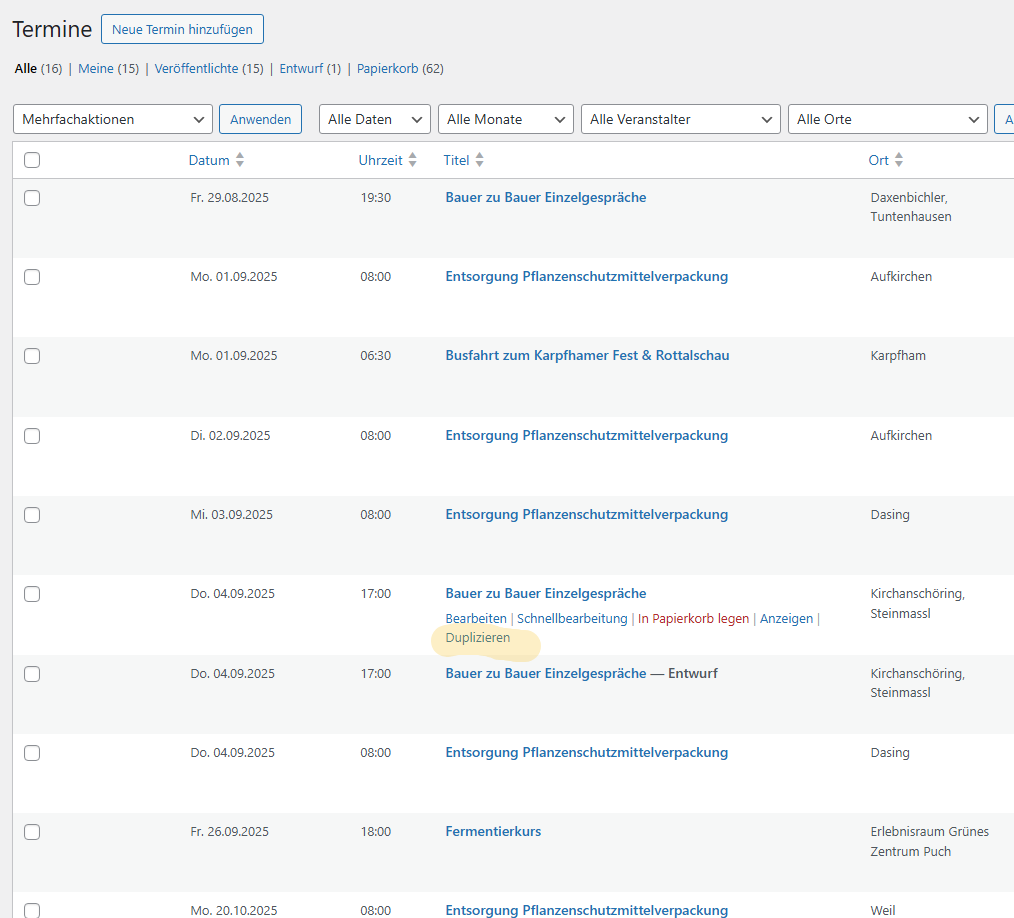Toggle the select-all checkbox in header
The width and height of the screenshot is (1014, 918).
(x=32, y=160)
